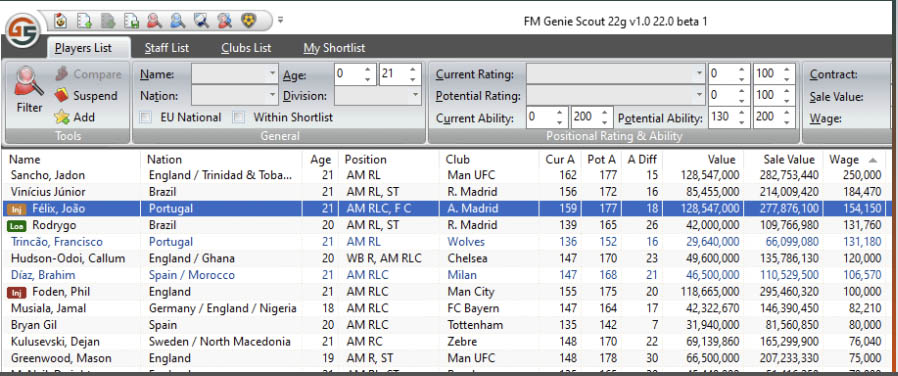Click the load game icon in quick toolbar
898x376 pixels.
61,21
